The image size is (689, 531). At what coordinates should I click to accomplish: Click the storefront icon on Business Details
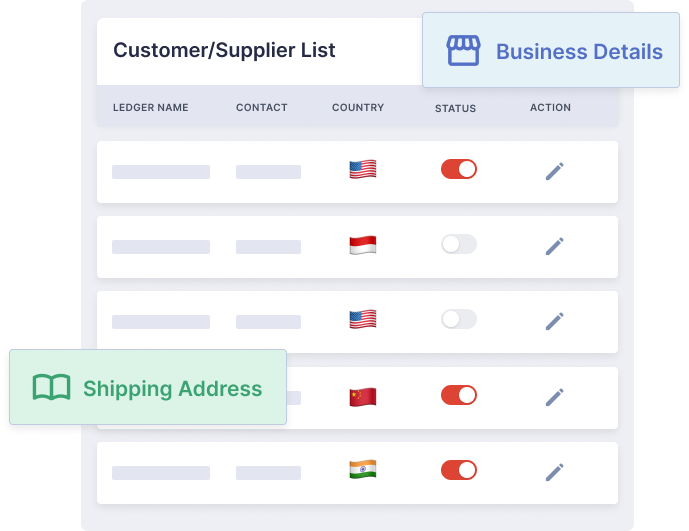click(463, 51)
